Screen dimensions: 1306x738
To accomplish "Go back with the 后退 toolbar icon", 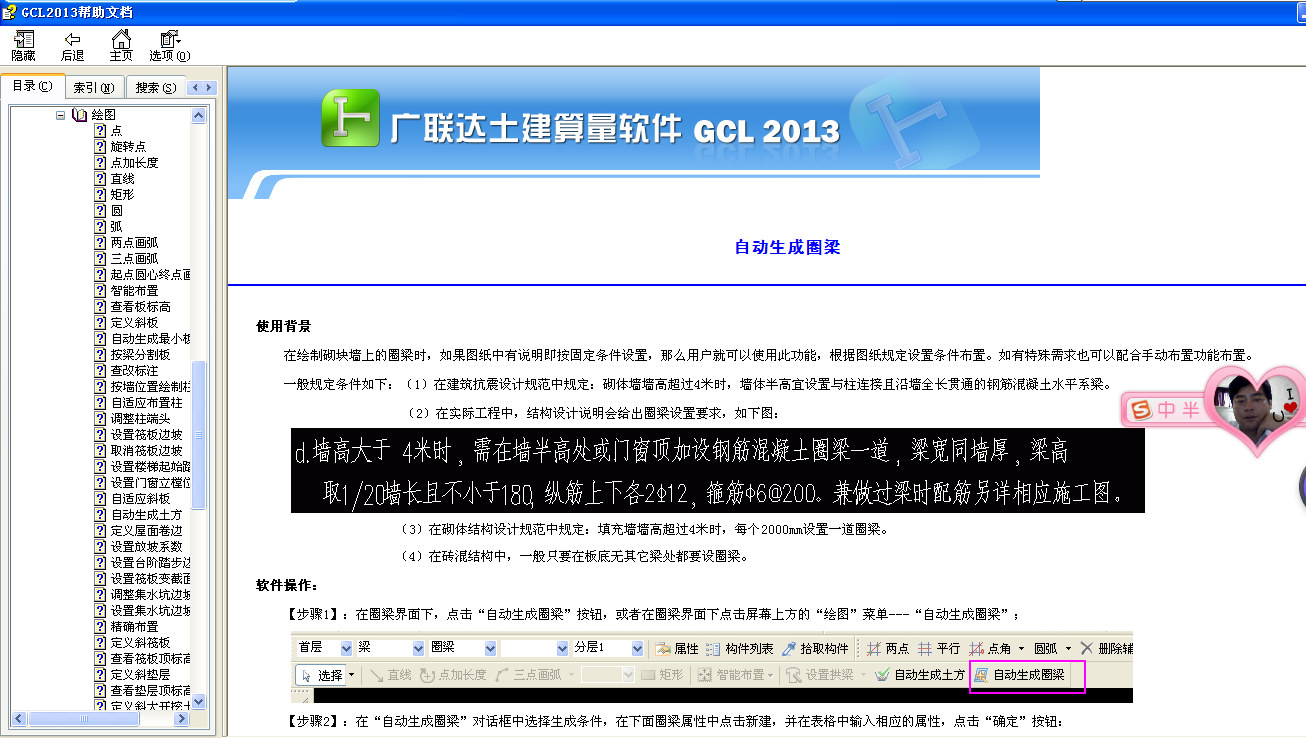I will tap(72, 45).
